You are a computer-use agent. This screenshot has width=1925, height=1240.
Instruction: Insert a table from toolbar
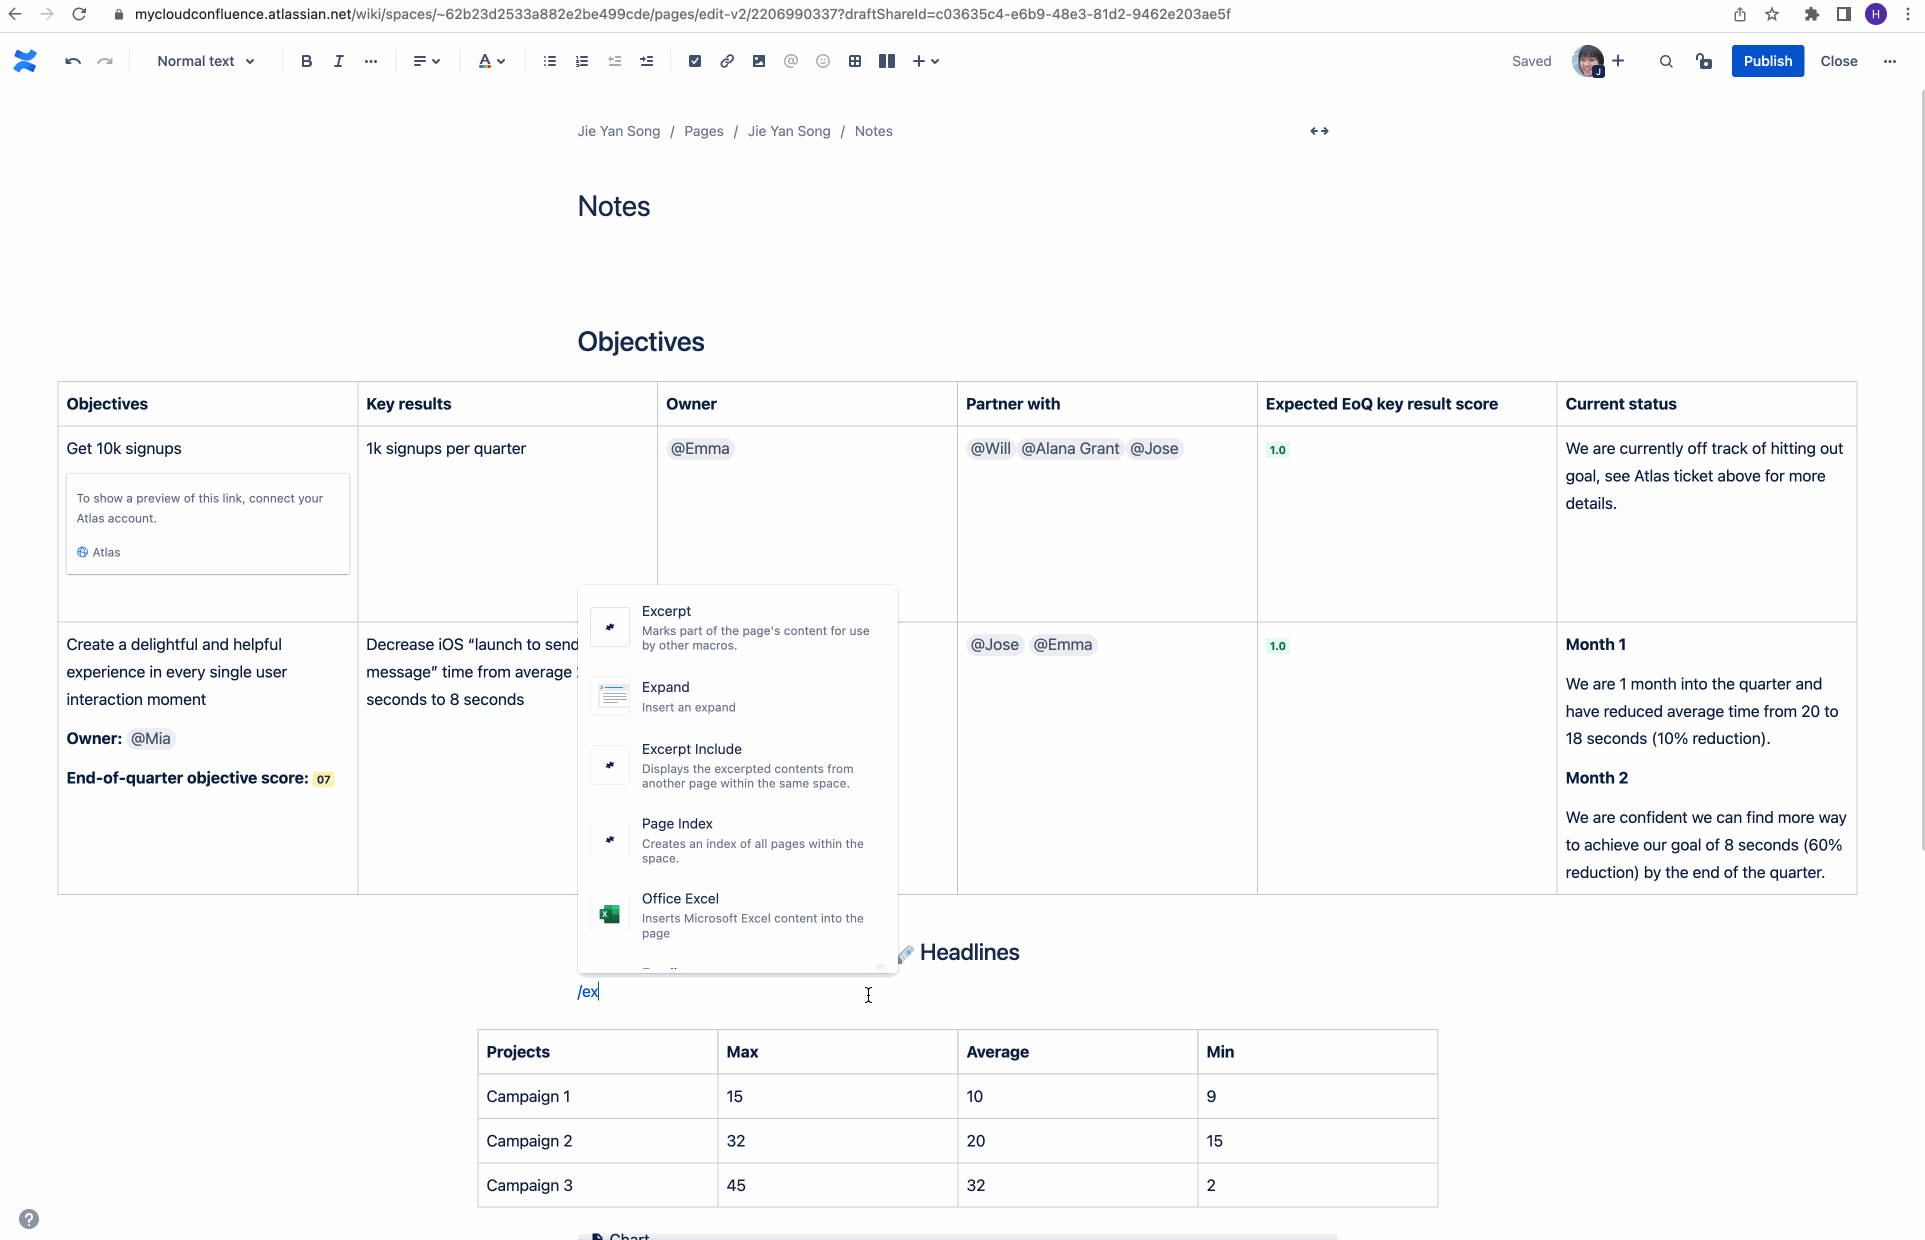(x=855, y=61)
